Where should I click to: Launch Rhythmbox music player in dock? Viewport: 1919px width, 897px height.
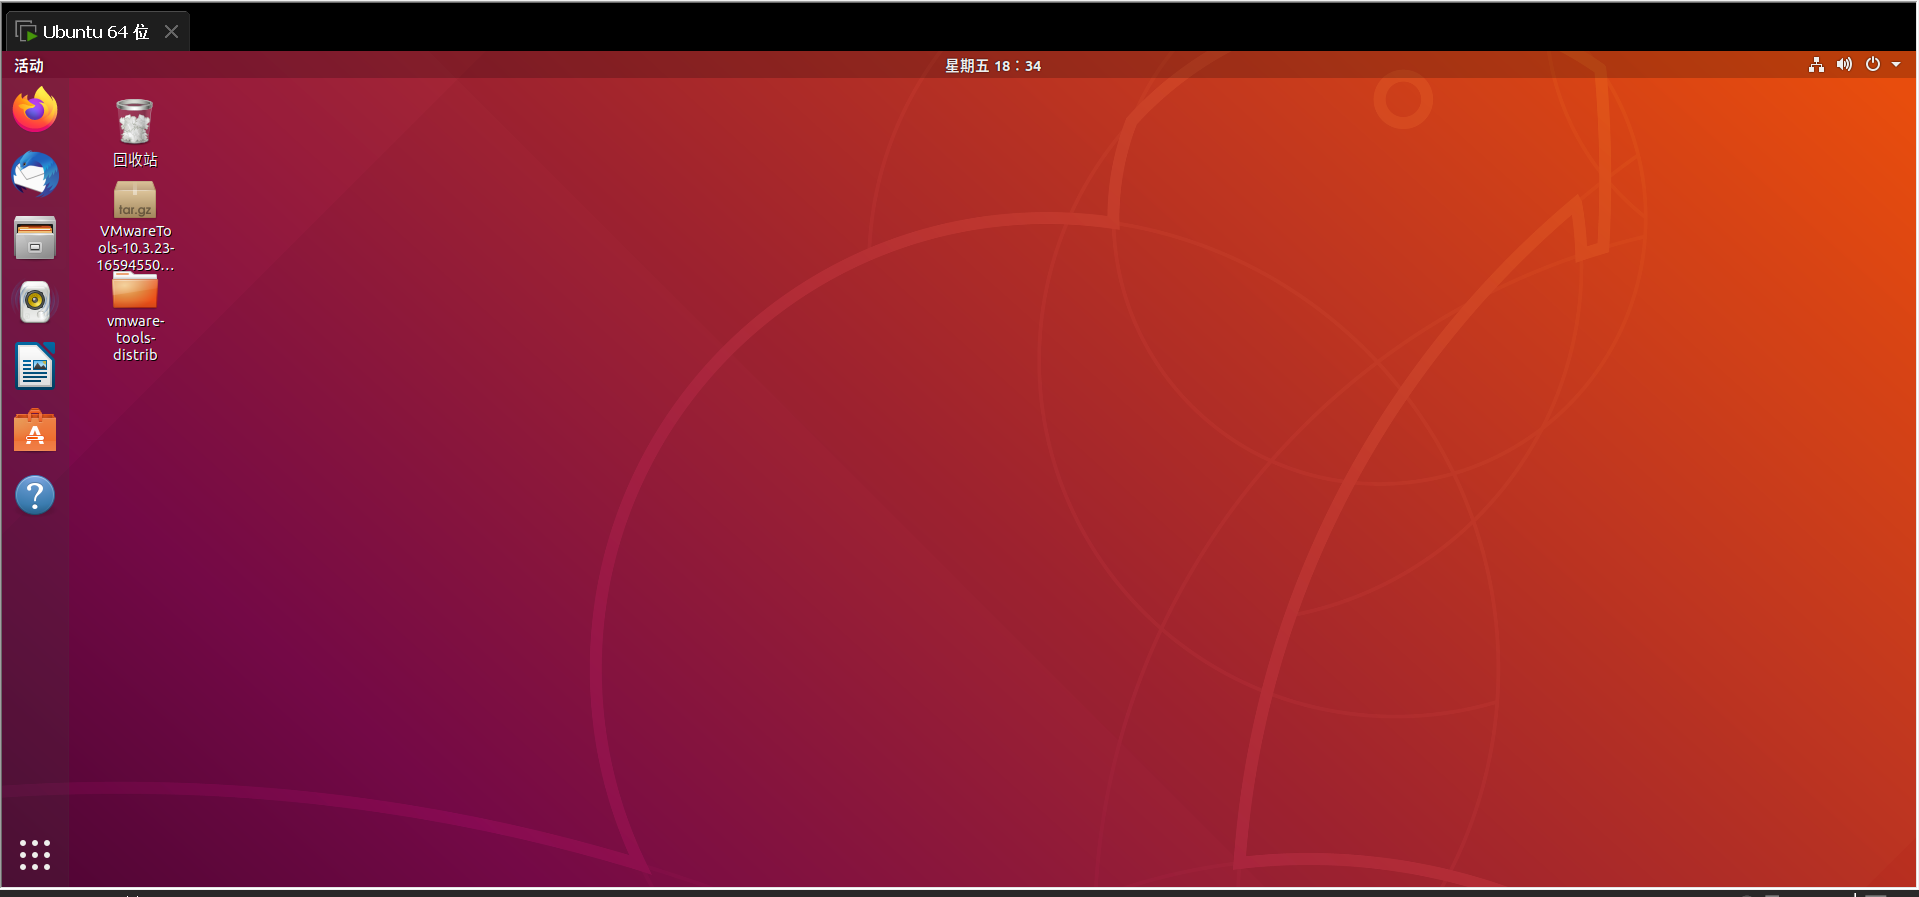click(35, 302)
